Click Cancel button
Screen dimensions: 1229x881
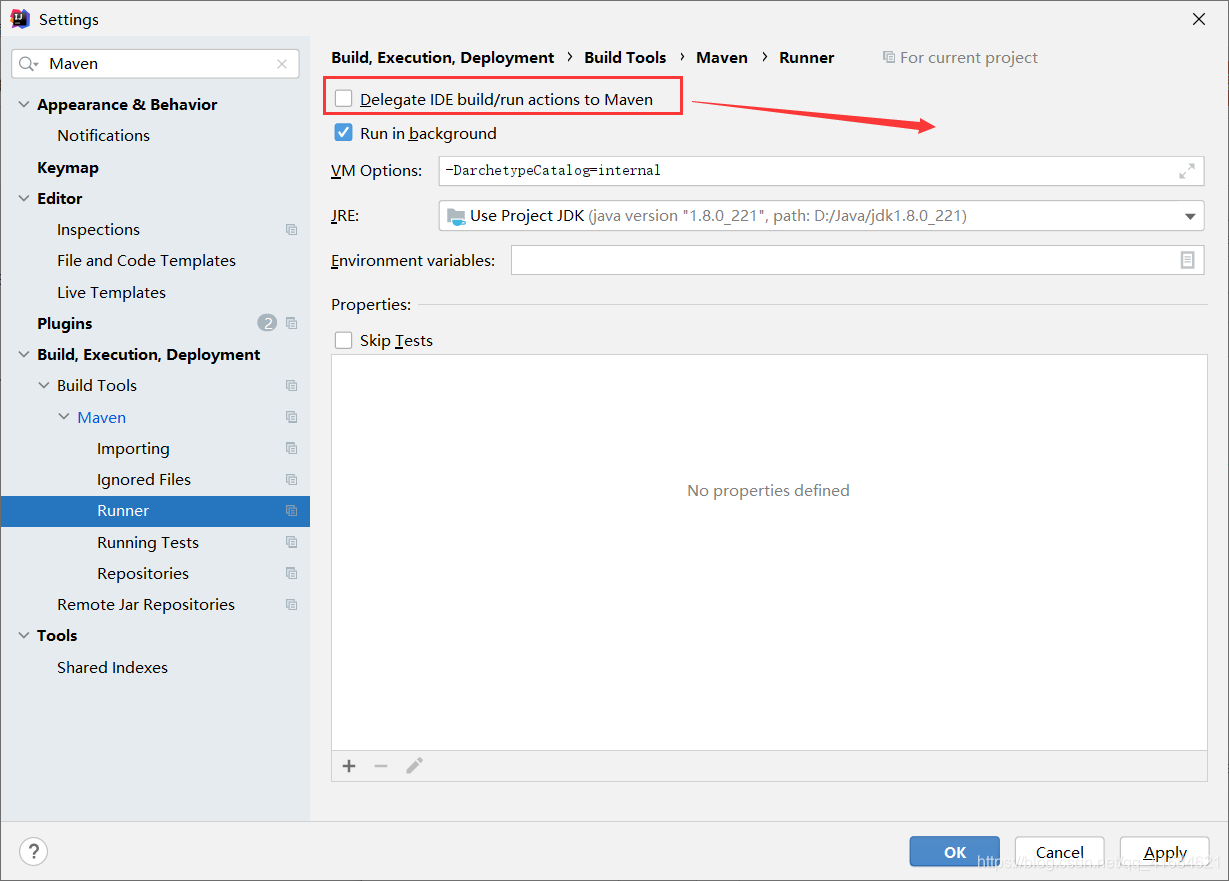point(1060,852)
